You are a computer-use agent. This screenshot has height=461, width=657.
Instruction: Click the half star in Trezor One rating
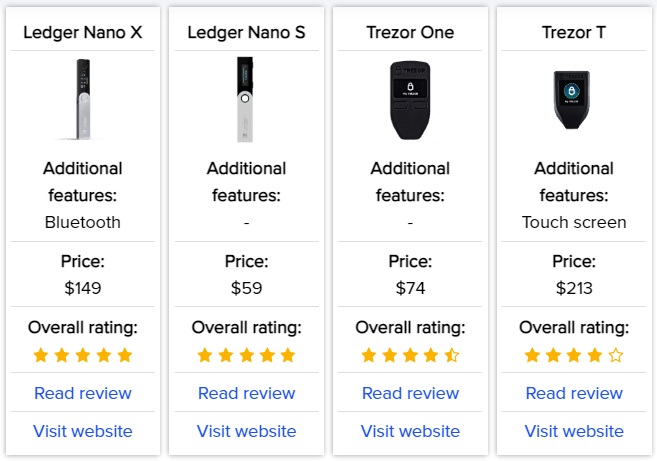(452, 355)
